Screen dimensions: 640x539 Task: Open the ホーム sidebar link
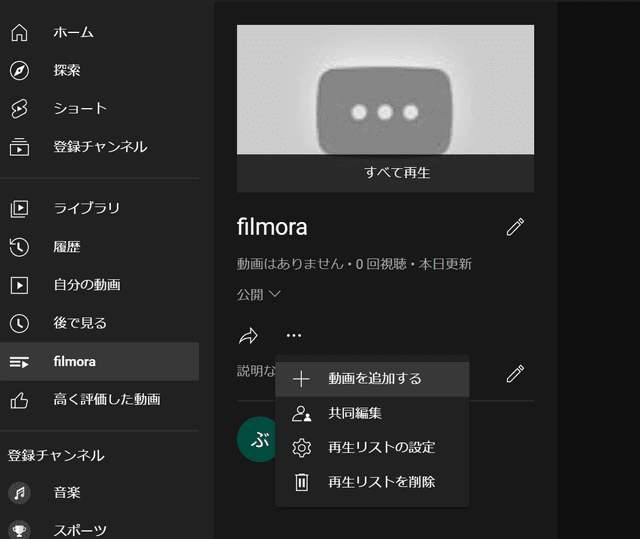click(100, 32)
